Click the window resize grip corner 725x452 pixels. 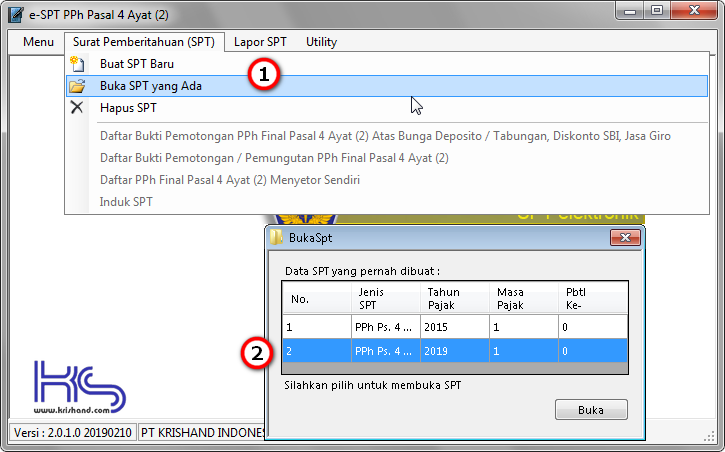709,436
